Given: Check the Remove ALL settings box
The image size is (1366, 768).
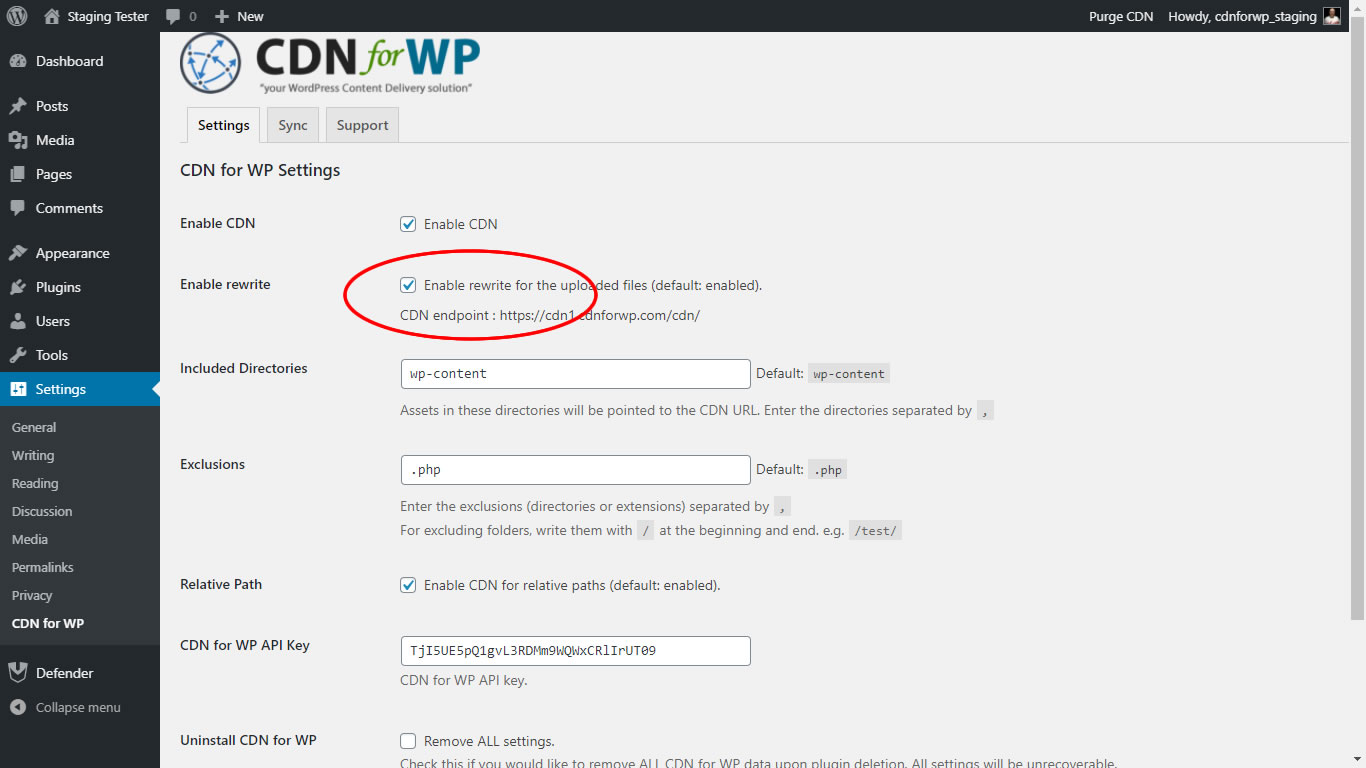Looking at the screenshot, I should (x=408, y=741).
